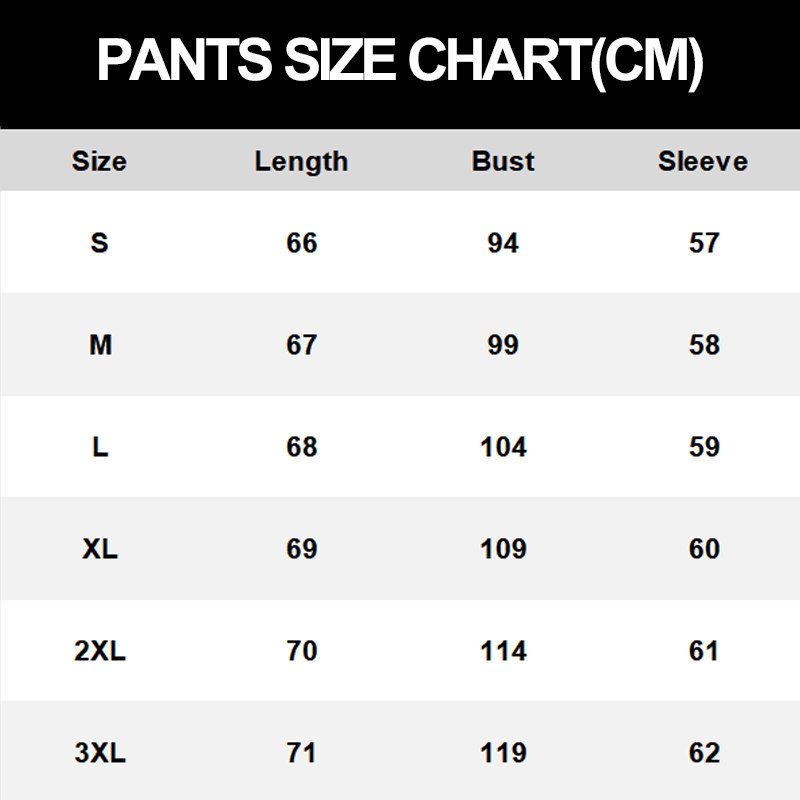Select the S size row label

pyautogui.click(x=99, y=243)
